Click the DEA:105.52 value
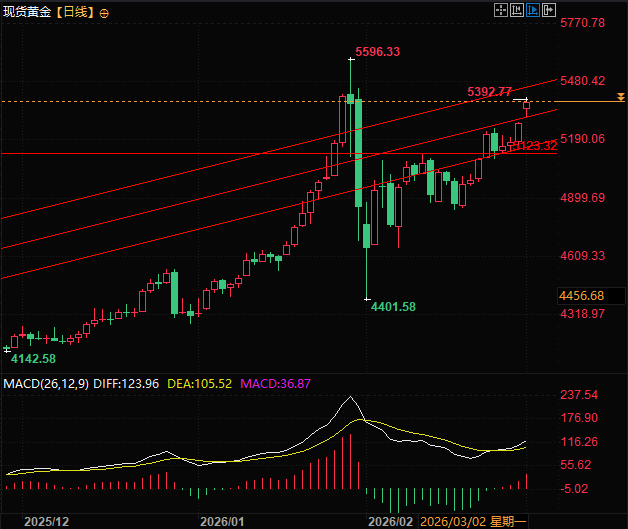The width and height of the screenshot is (628, 529). pyautogui.click(x=199, y=384)
